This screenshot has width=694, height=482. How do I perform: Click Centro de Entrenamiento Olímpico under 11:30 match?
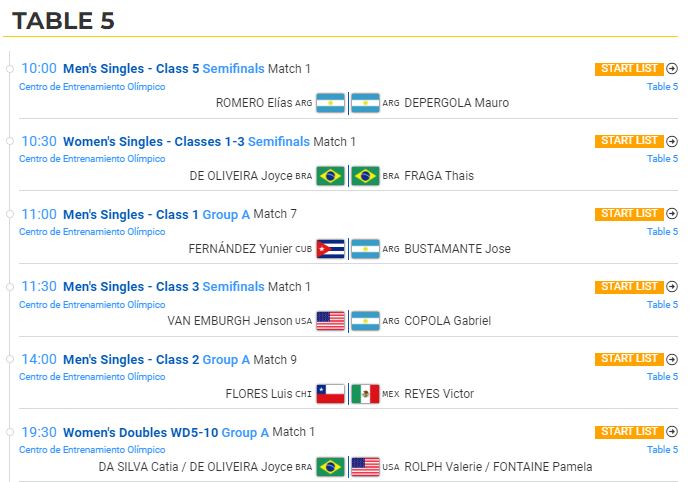pos(92,305)
